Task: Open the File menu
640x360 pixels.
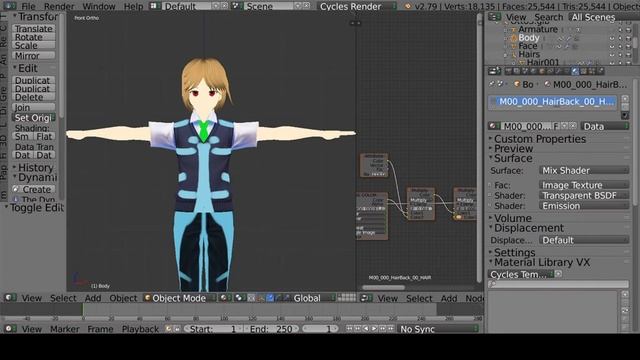Action: pyautogui.click(x=28, y=6)
